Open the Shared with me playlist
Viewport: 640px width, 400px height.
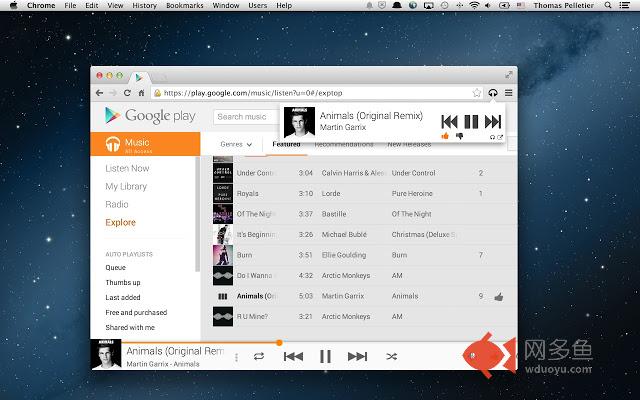pyautogui.click(x=130, y=327)
